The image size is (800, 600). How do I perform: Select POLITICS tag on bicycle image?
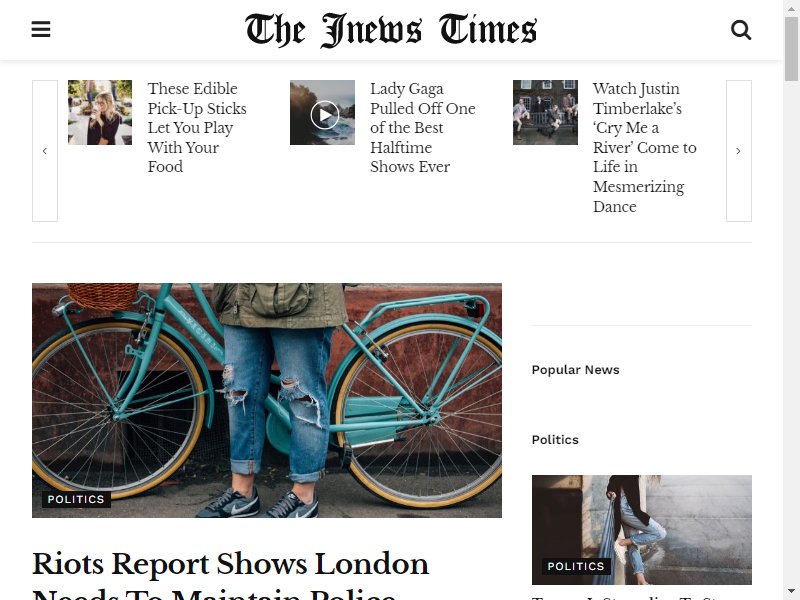pyautogui.click(x=76, y=499)
